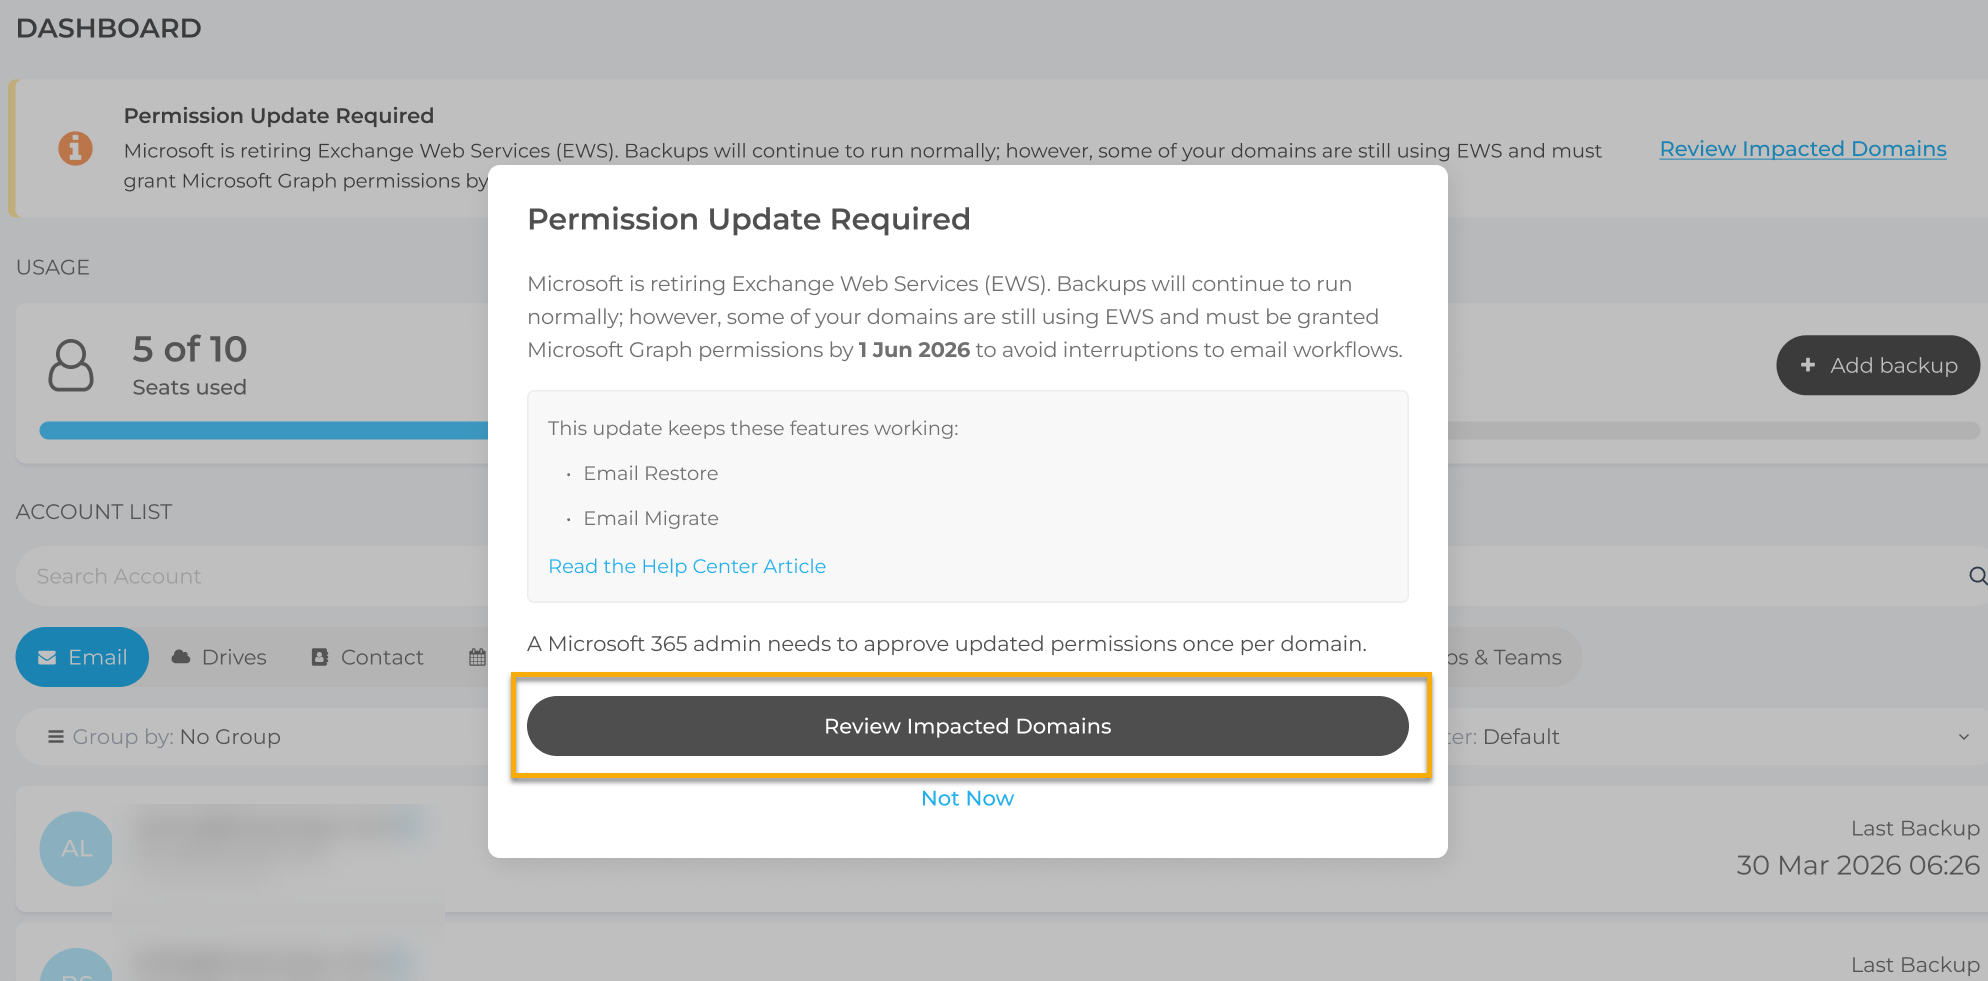This screenshot has height=981, width=1988.
Task: Click the user seats icon
Action: tap(71, 365)
